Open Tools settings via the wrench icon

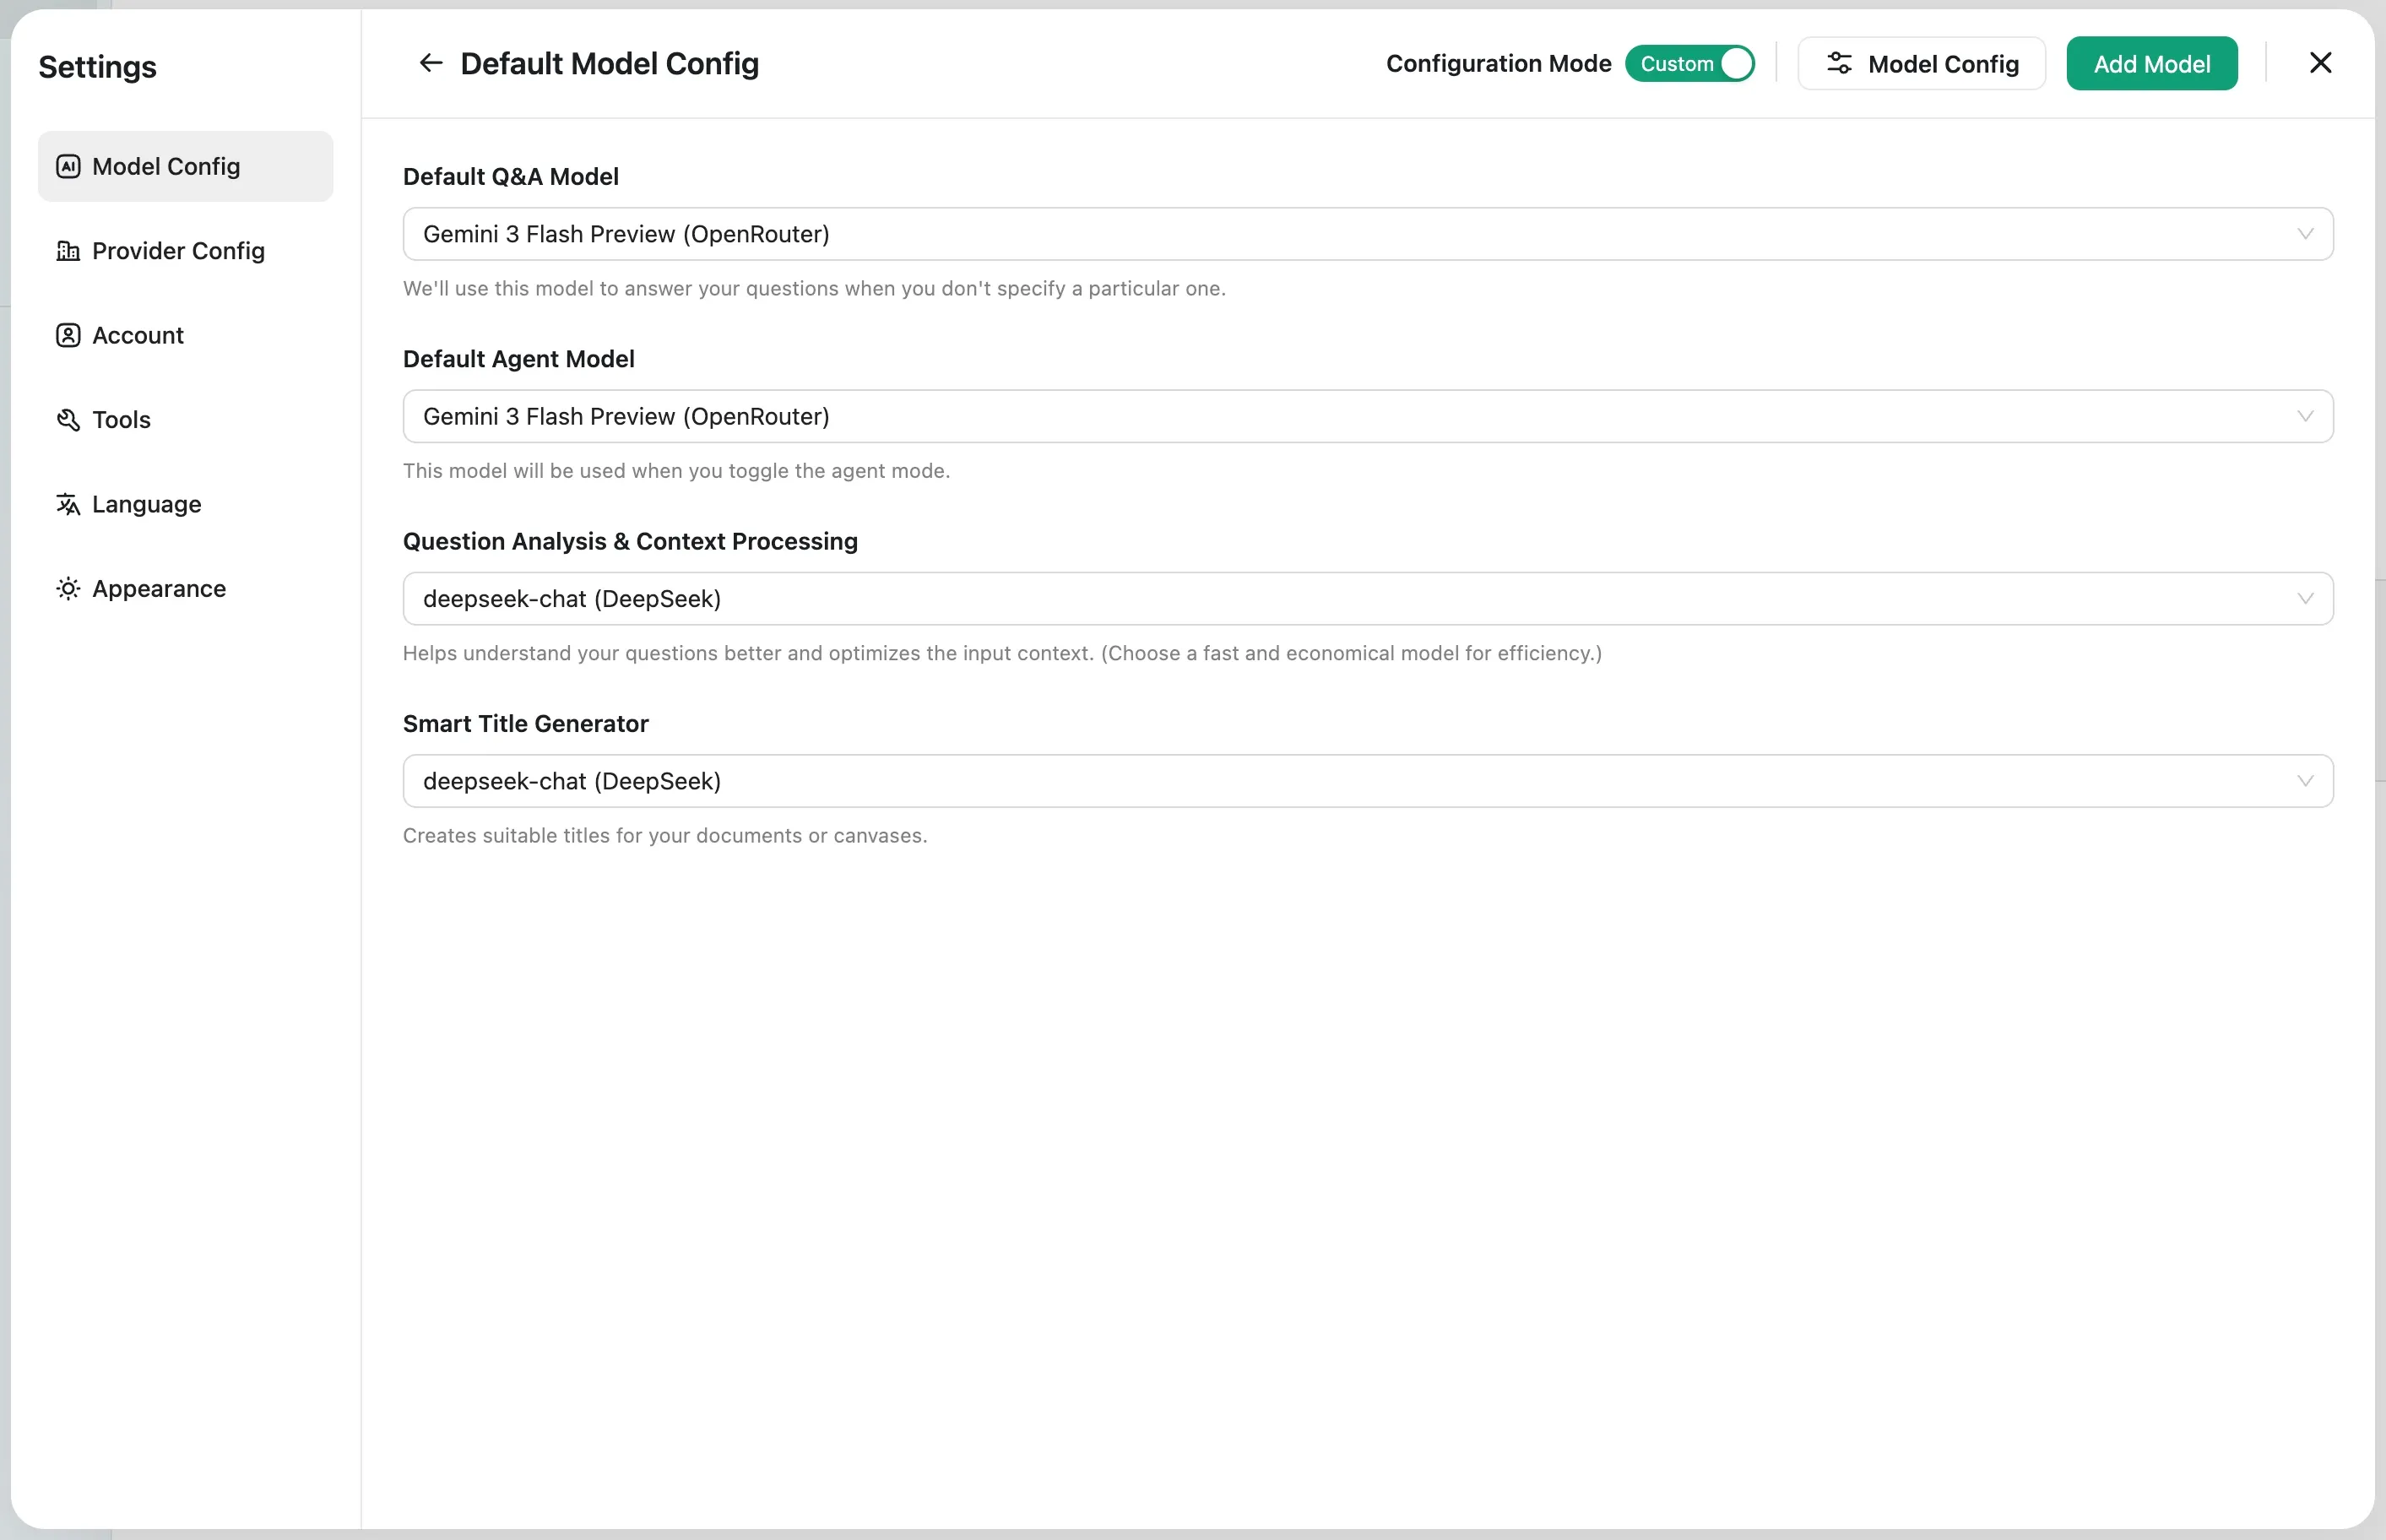click(x=67, y=419)
